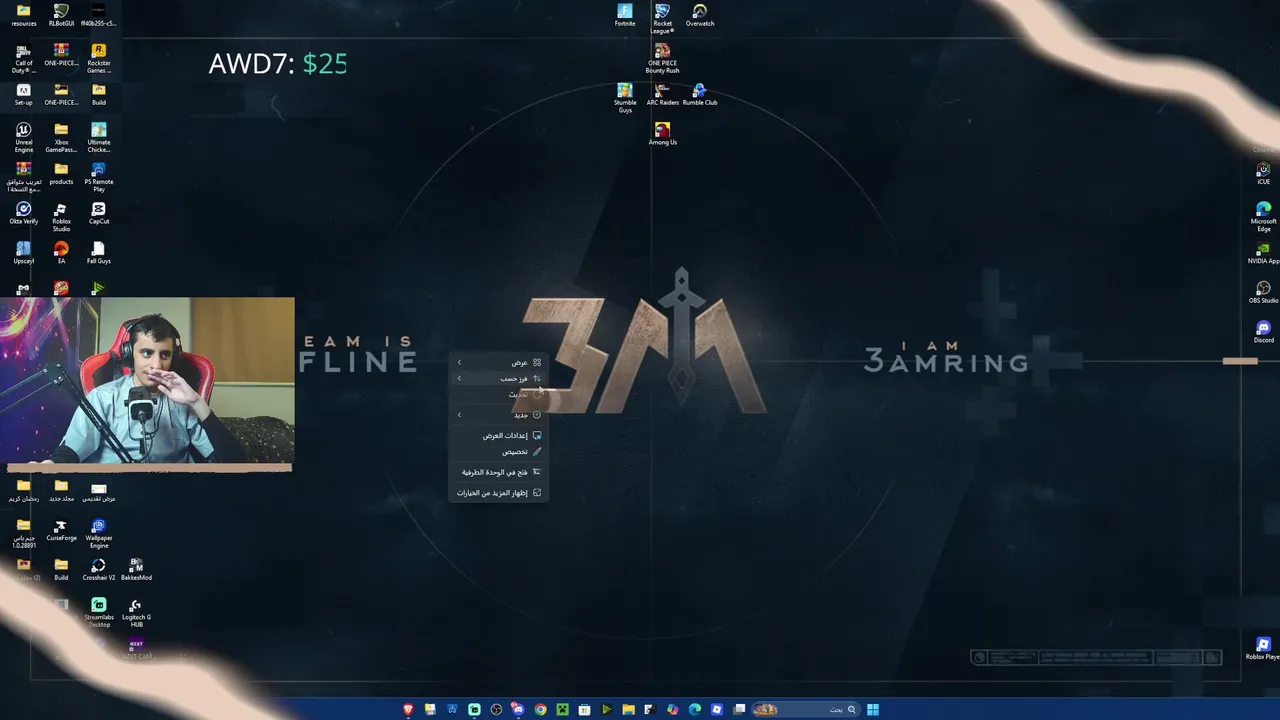
Task: Select the iCUE shortcut on right edge
Action: 1263,174
